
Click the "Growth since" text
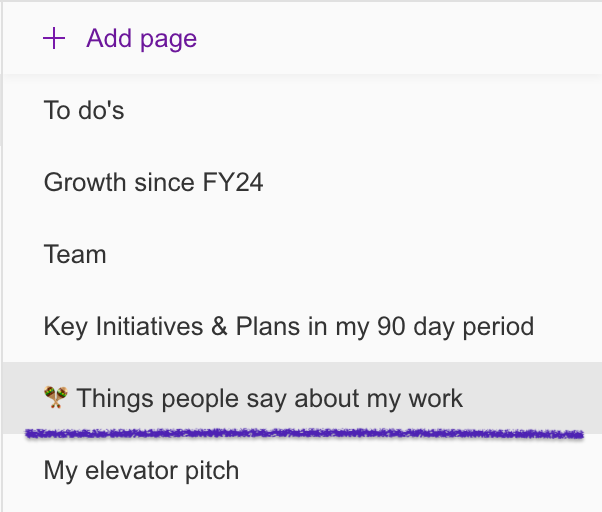(x=118, y=182)
